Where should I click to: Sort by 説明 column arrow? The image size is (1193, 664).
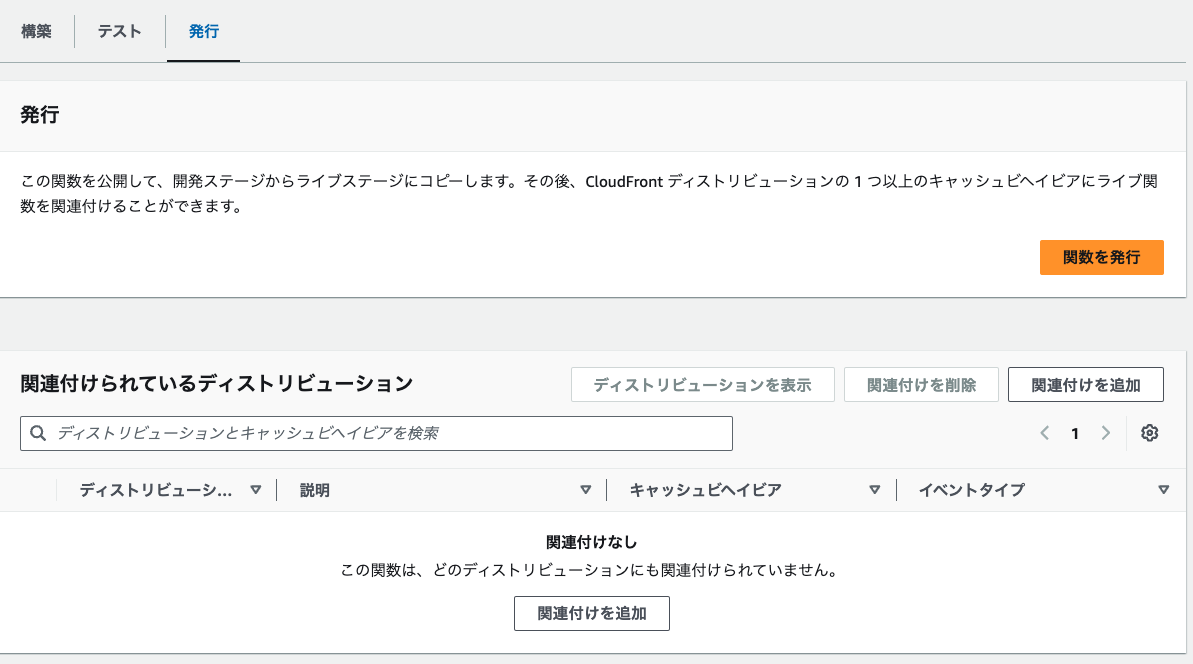pyautogui.click(x=586, y=490)
